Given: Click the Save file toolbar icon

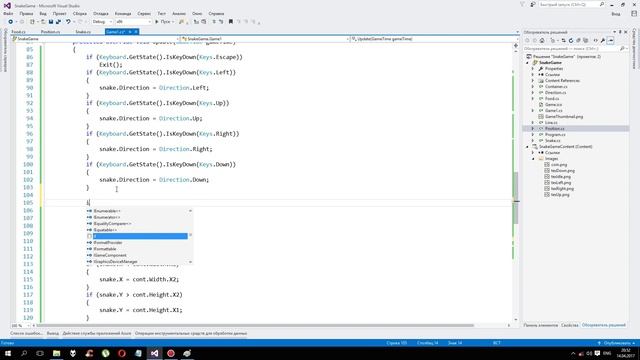Looking at the screenshot, I should click(x=51, y=22).
